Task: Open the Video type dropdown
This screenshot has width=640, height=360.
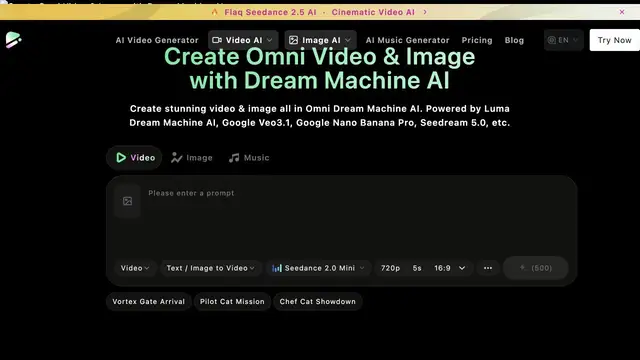Action: click(x=135, y=268)
